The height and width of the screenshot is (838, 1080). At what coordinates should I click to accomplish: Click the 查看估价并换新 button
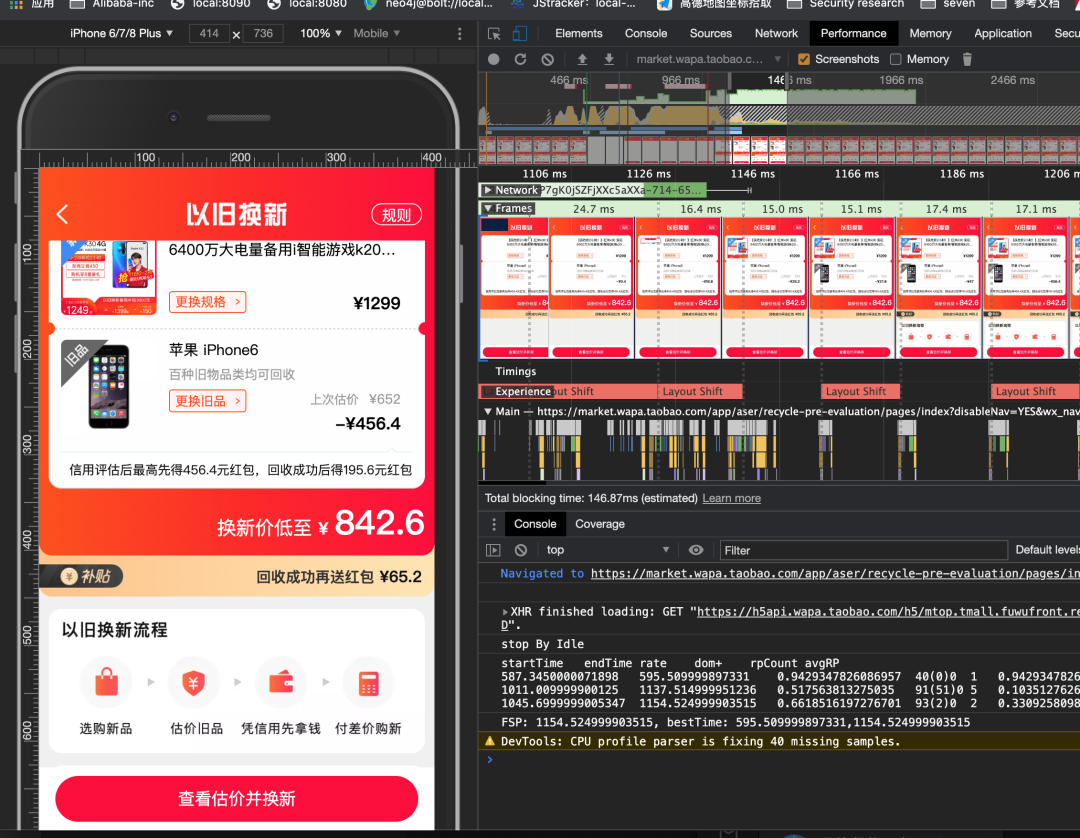point(237,799)
